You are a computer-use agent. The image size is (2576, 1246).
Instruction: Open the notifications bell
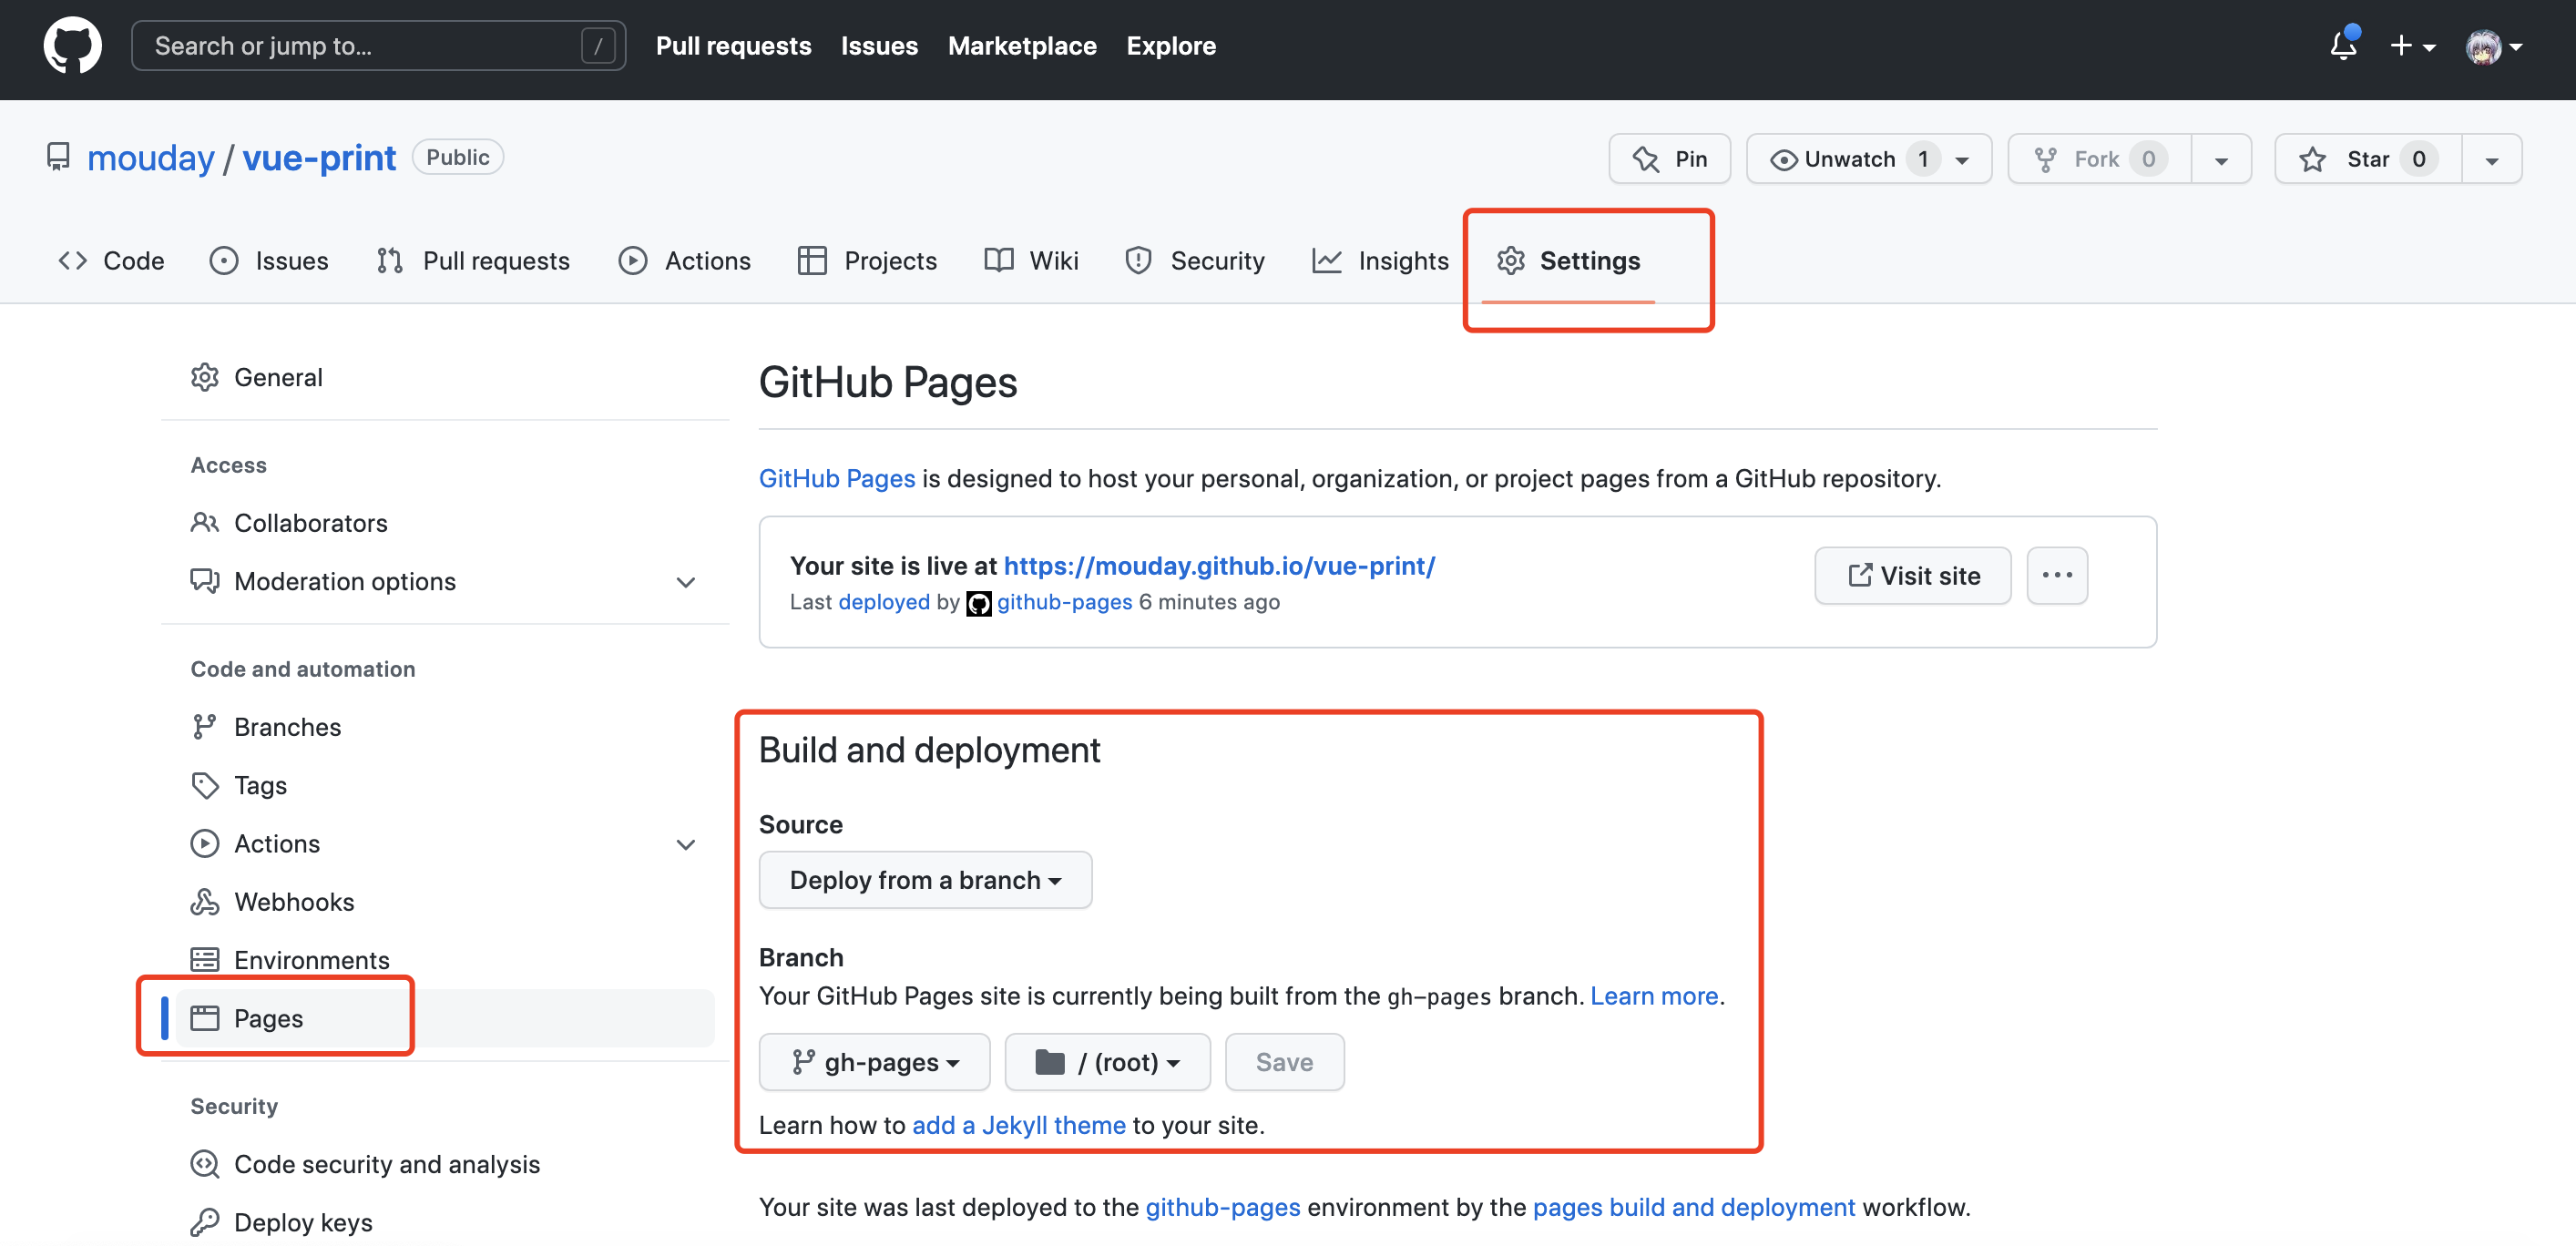[2342, 46]
